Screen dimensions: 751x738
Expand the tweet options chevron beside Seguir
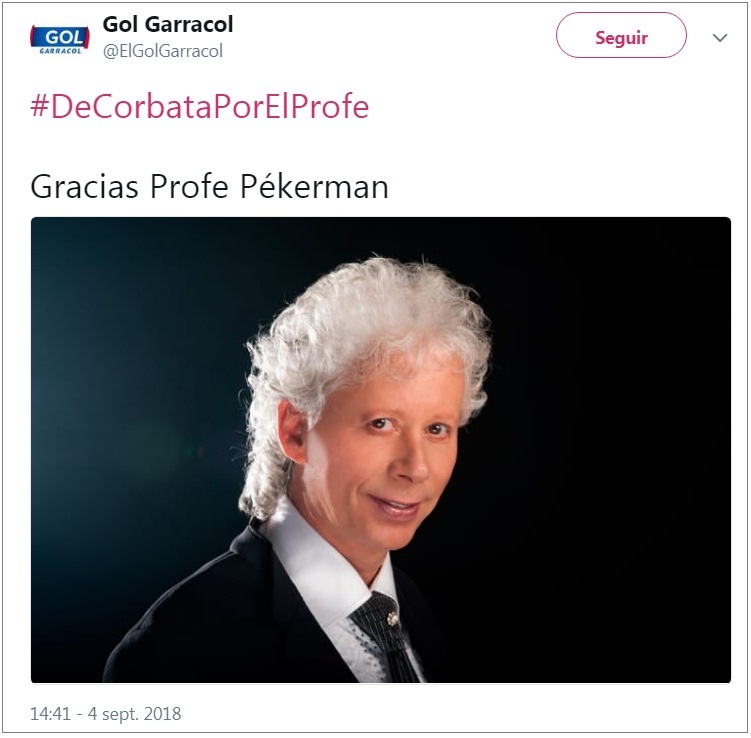click(x=720, y=38)
